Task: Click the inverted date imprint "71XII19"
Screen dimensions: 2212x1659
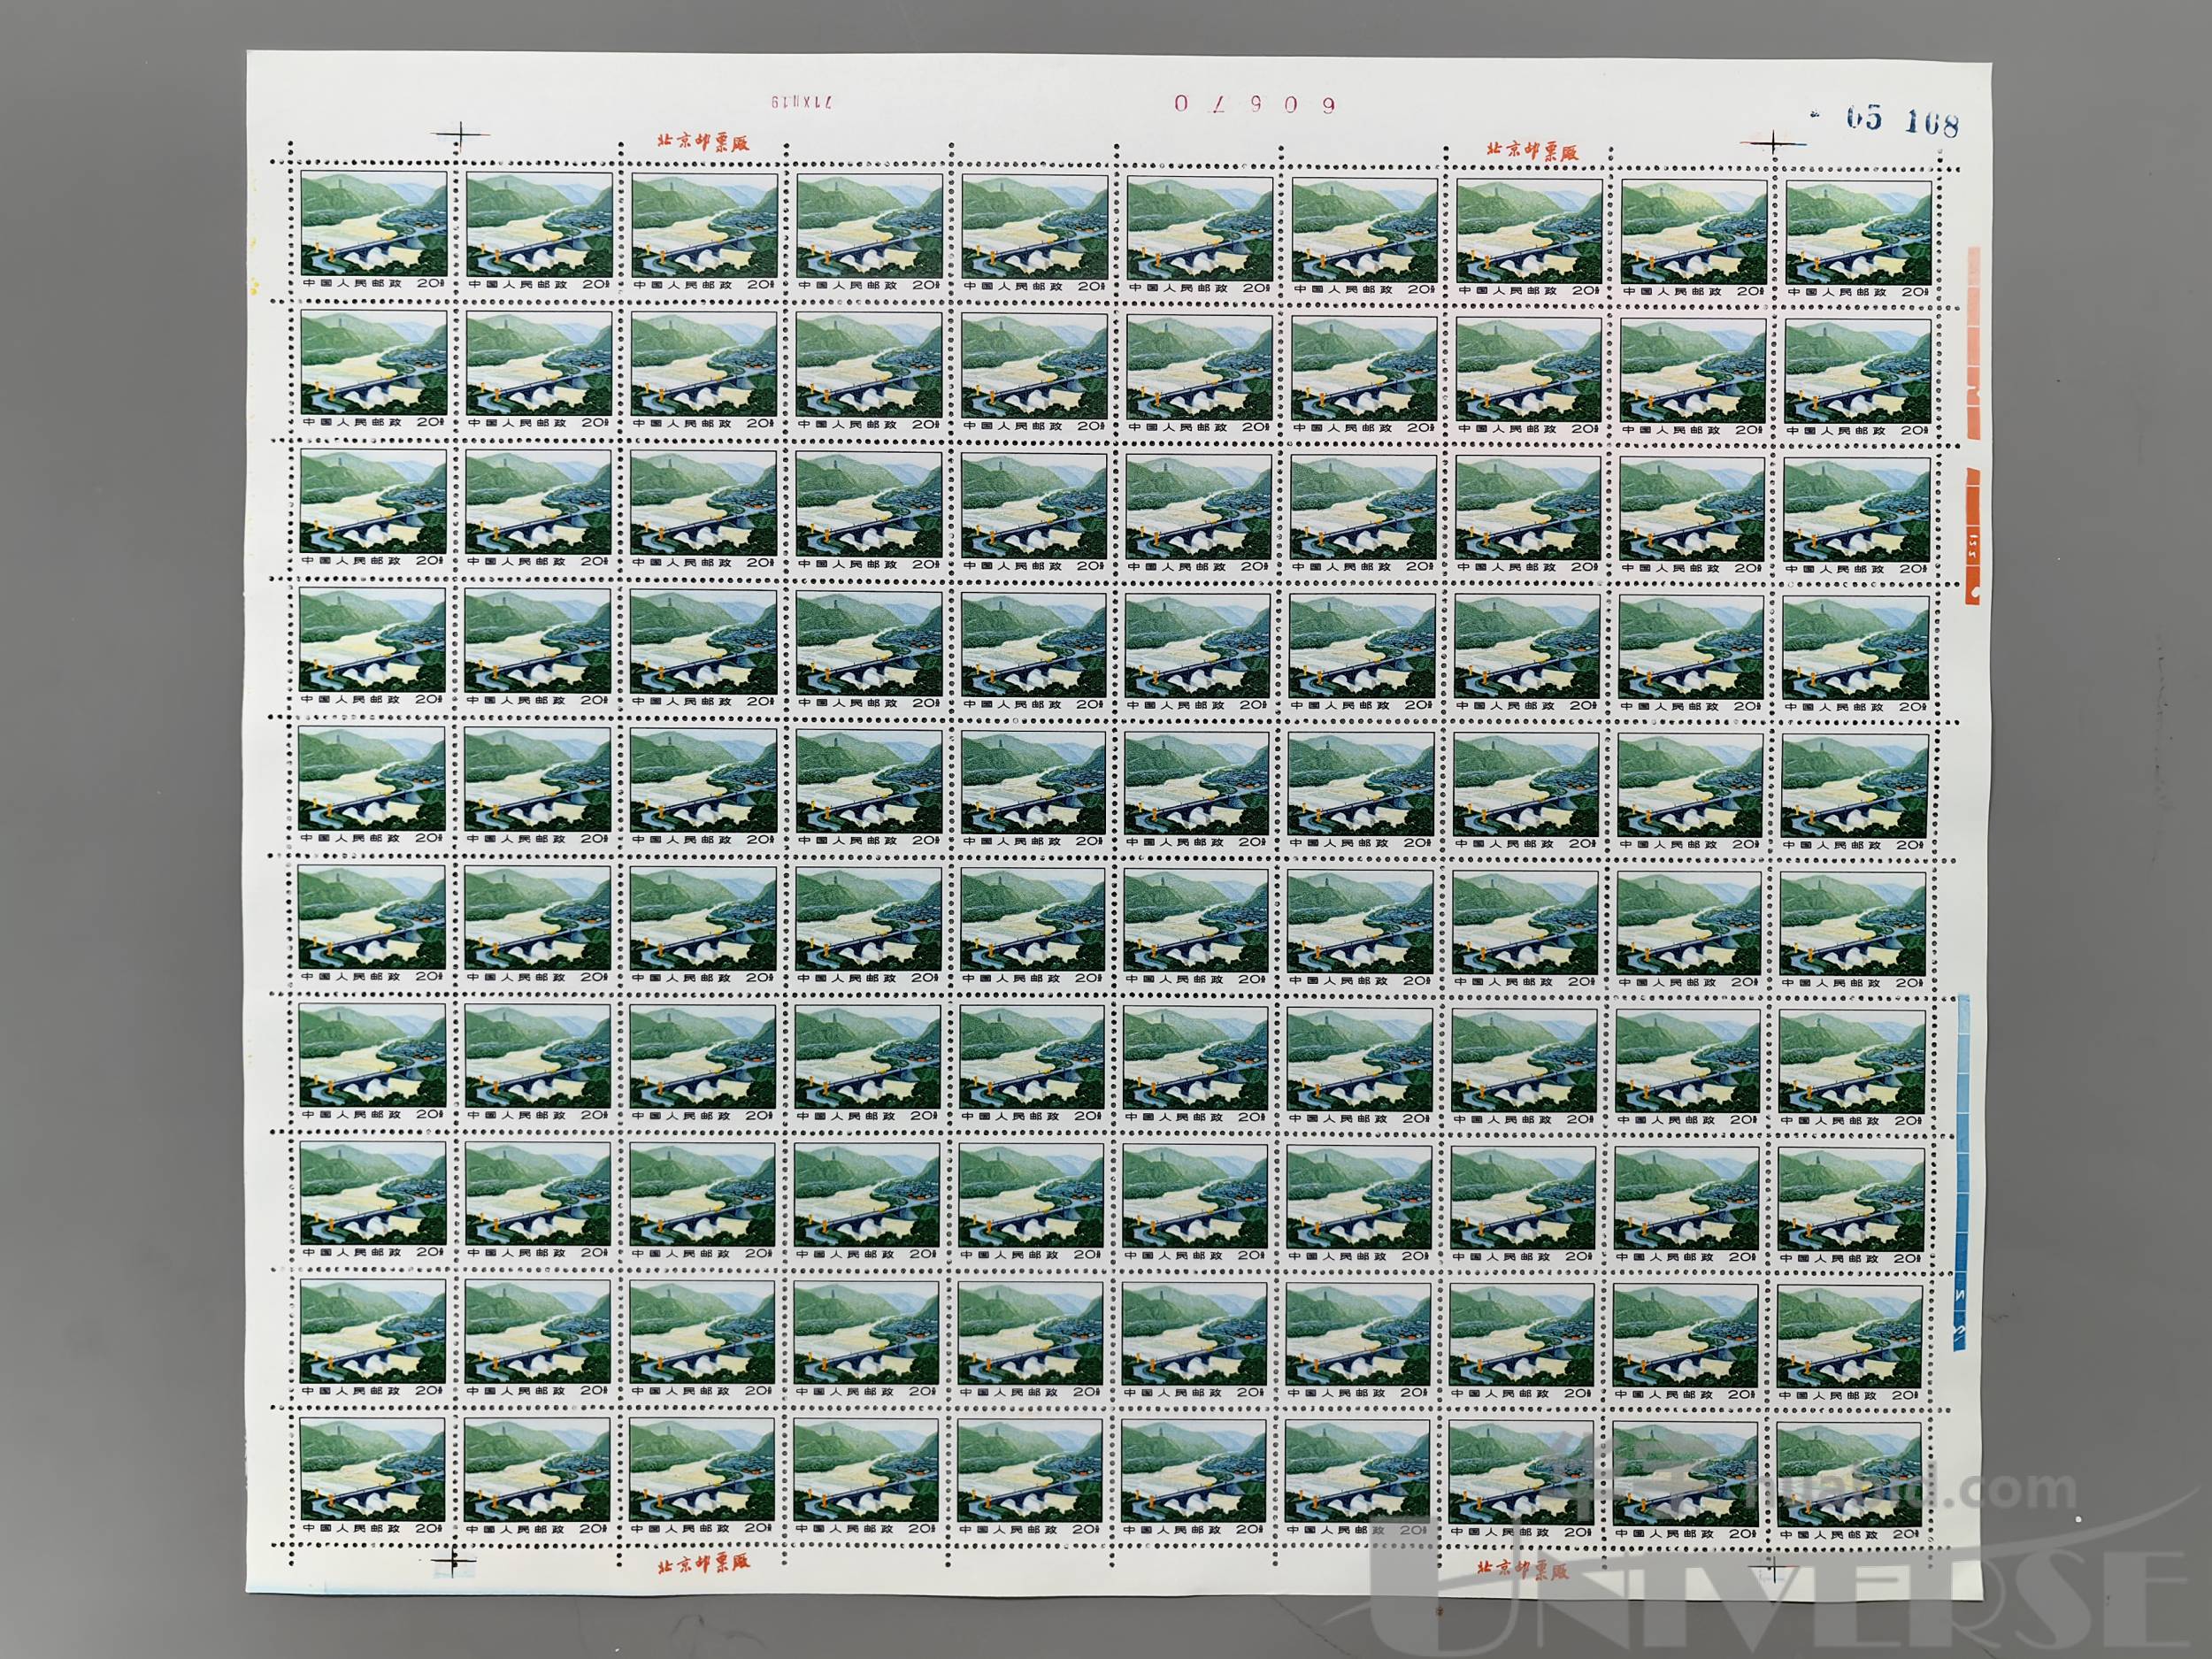Action: (802, 101)
